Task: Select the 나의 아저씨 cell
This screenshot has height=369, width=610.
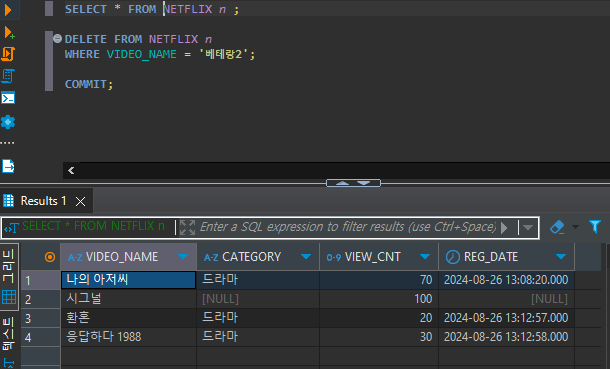Action: click(128, 280)
